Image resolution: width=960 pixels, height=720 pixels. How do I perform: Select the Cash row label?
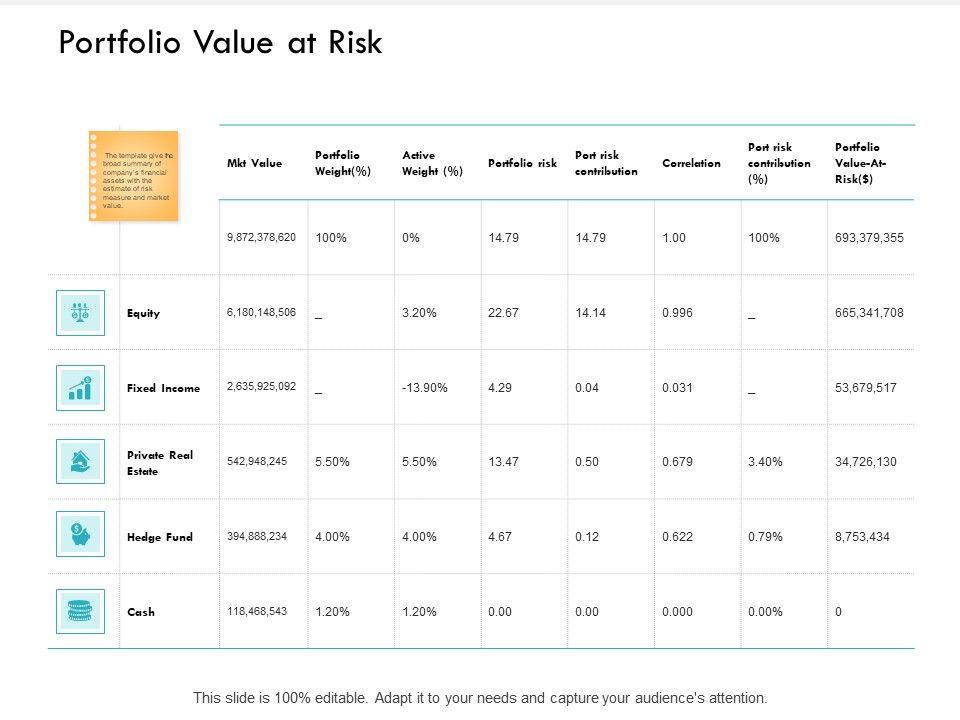(141, 612)
